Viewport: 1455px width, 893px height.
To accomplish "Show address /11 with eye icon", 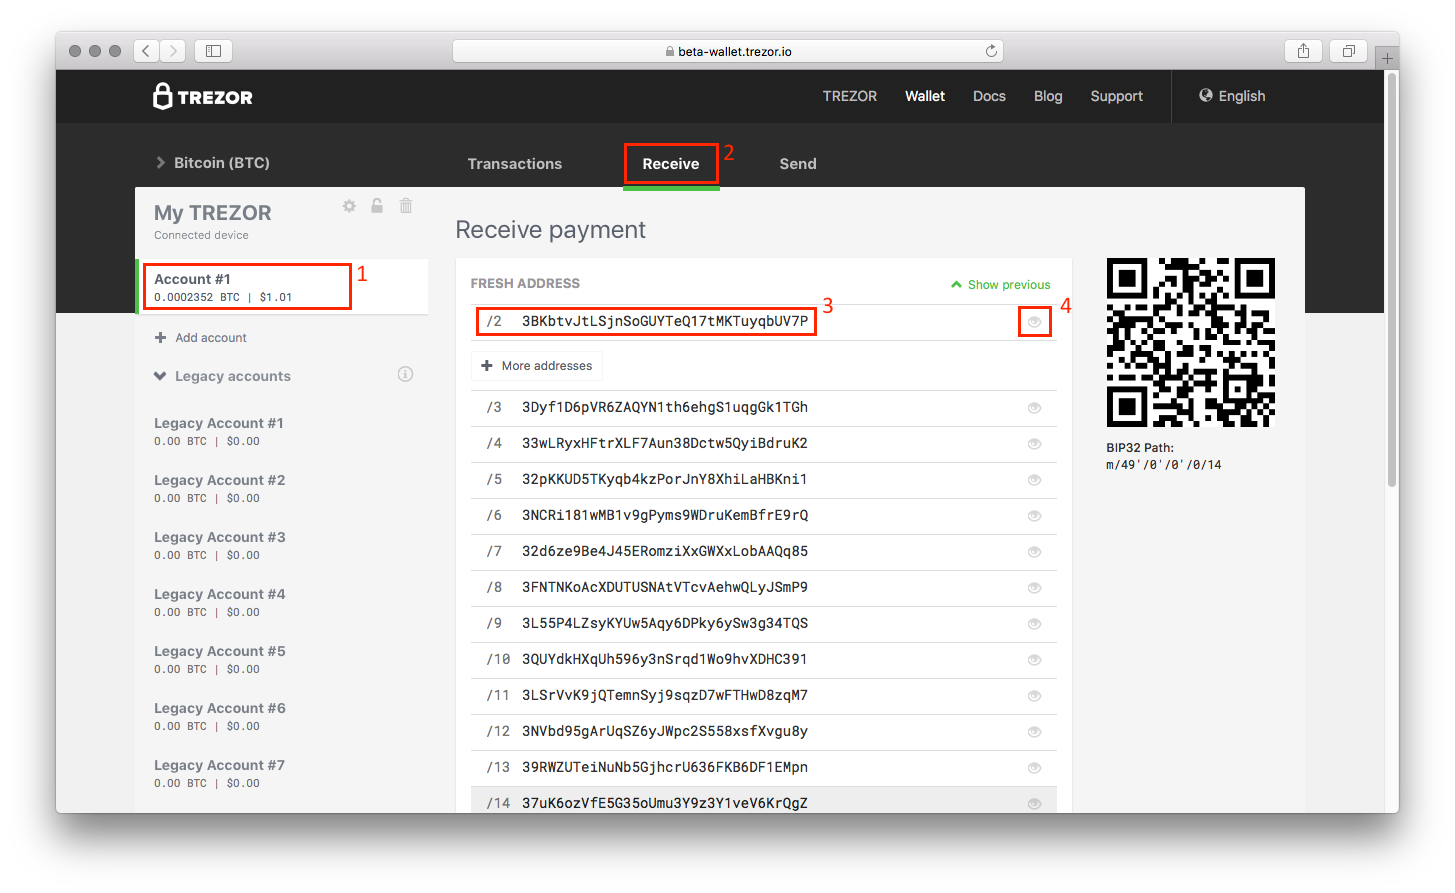I will click(1034, 696).
